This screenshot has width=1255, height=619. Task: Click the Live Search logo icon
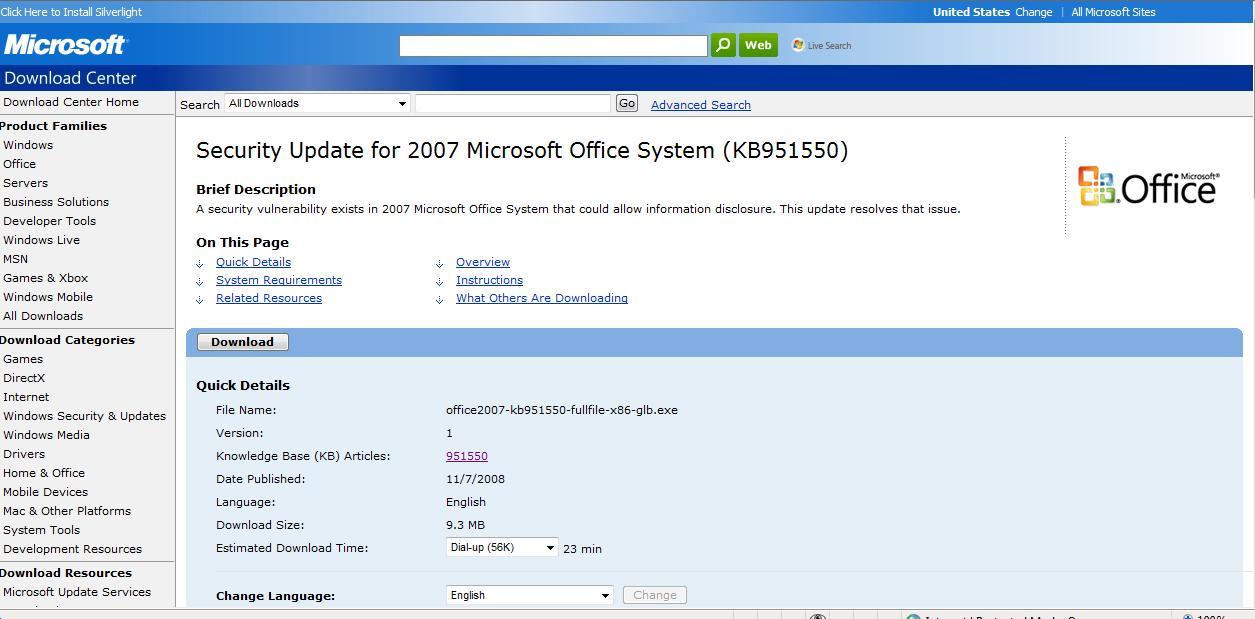pyautogui.click(x=798, y=45)
